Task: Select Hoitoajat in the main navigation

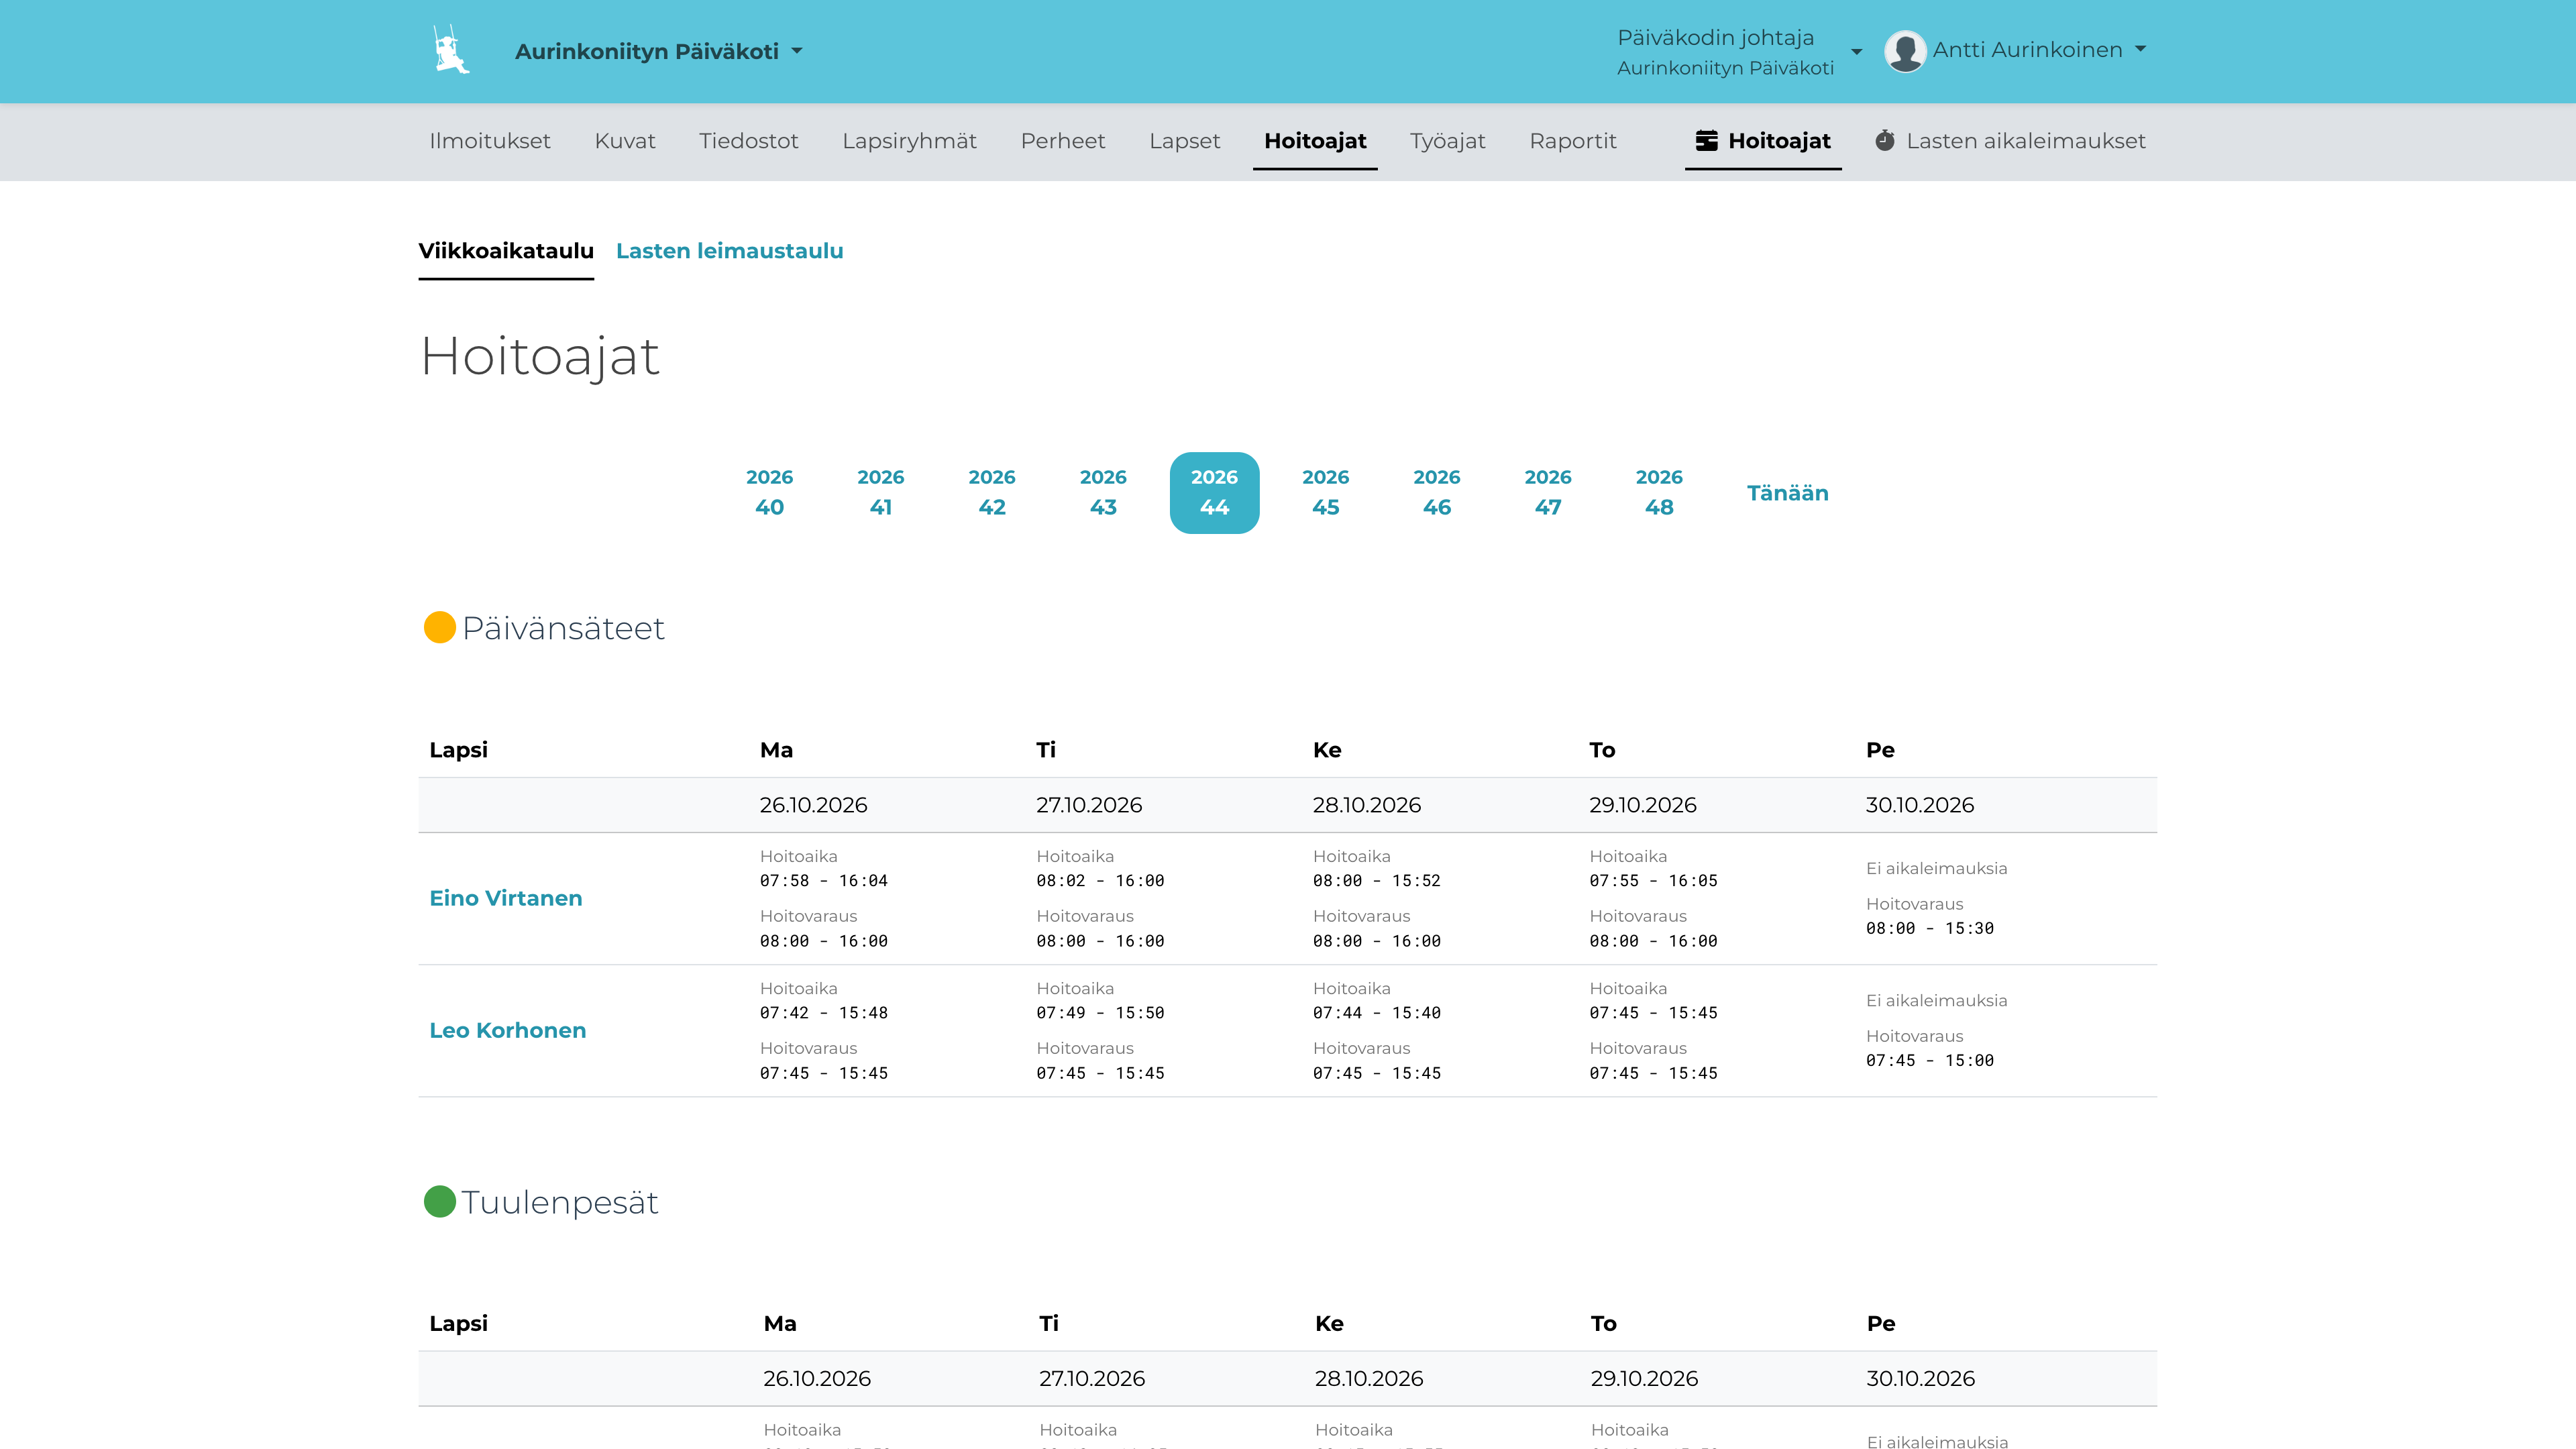Action: click(x=1315, y=141)
